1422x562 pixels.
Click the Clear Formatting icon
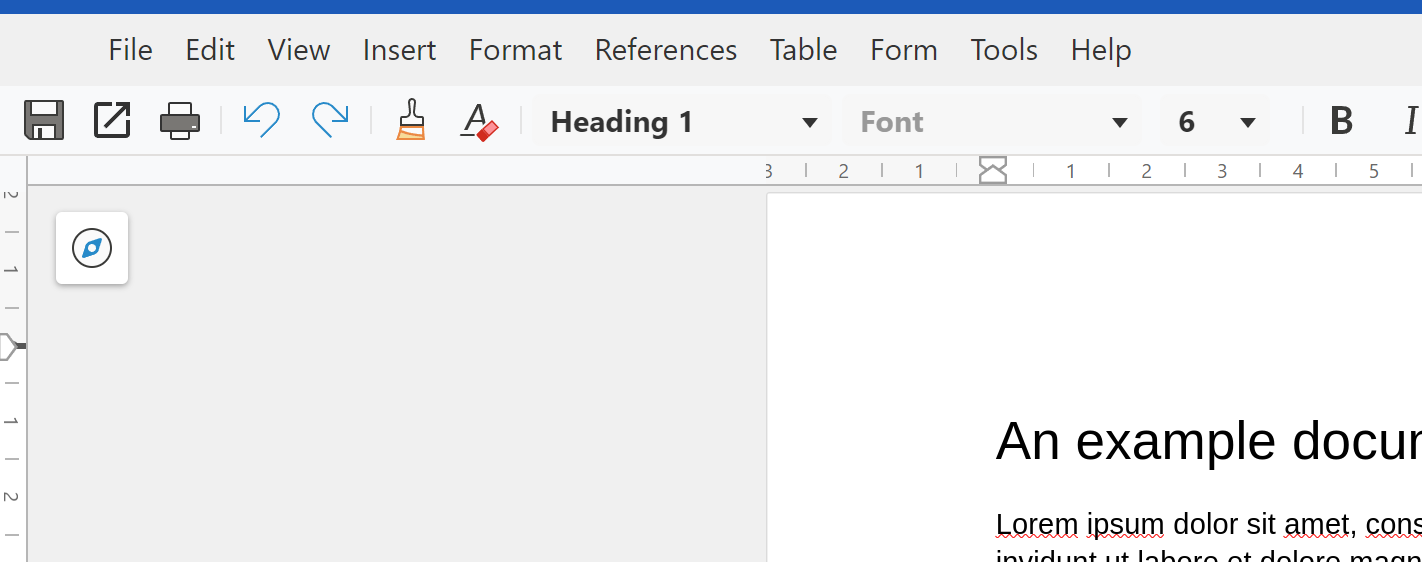pos(479,121)
